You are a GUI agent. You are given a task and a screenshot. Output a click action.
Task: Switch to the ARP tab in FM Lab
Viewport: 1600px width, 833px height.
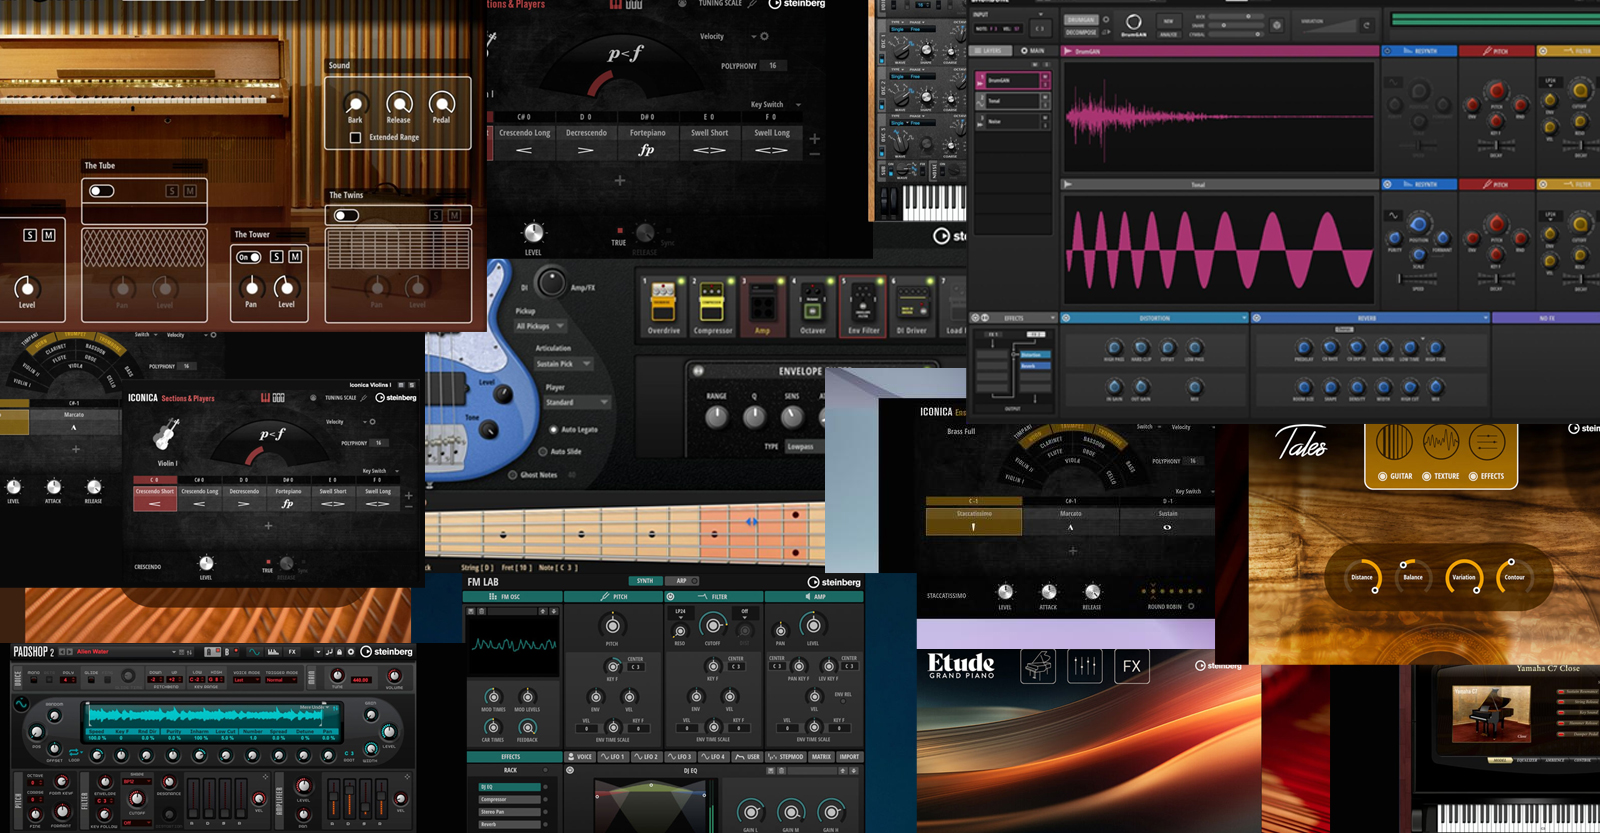coord(681,581)
